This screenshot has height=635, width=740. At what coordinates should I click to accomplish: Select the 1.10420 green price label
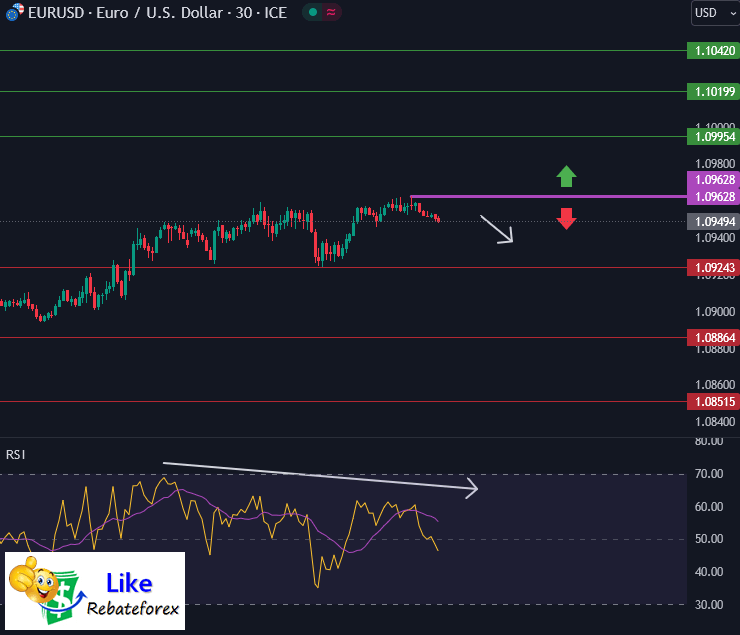coord(714,50)
